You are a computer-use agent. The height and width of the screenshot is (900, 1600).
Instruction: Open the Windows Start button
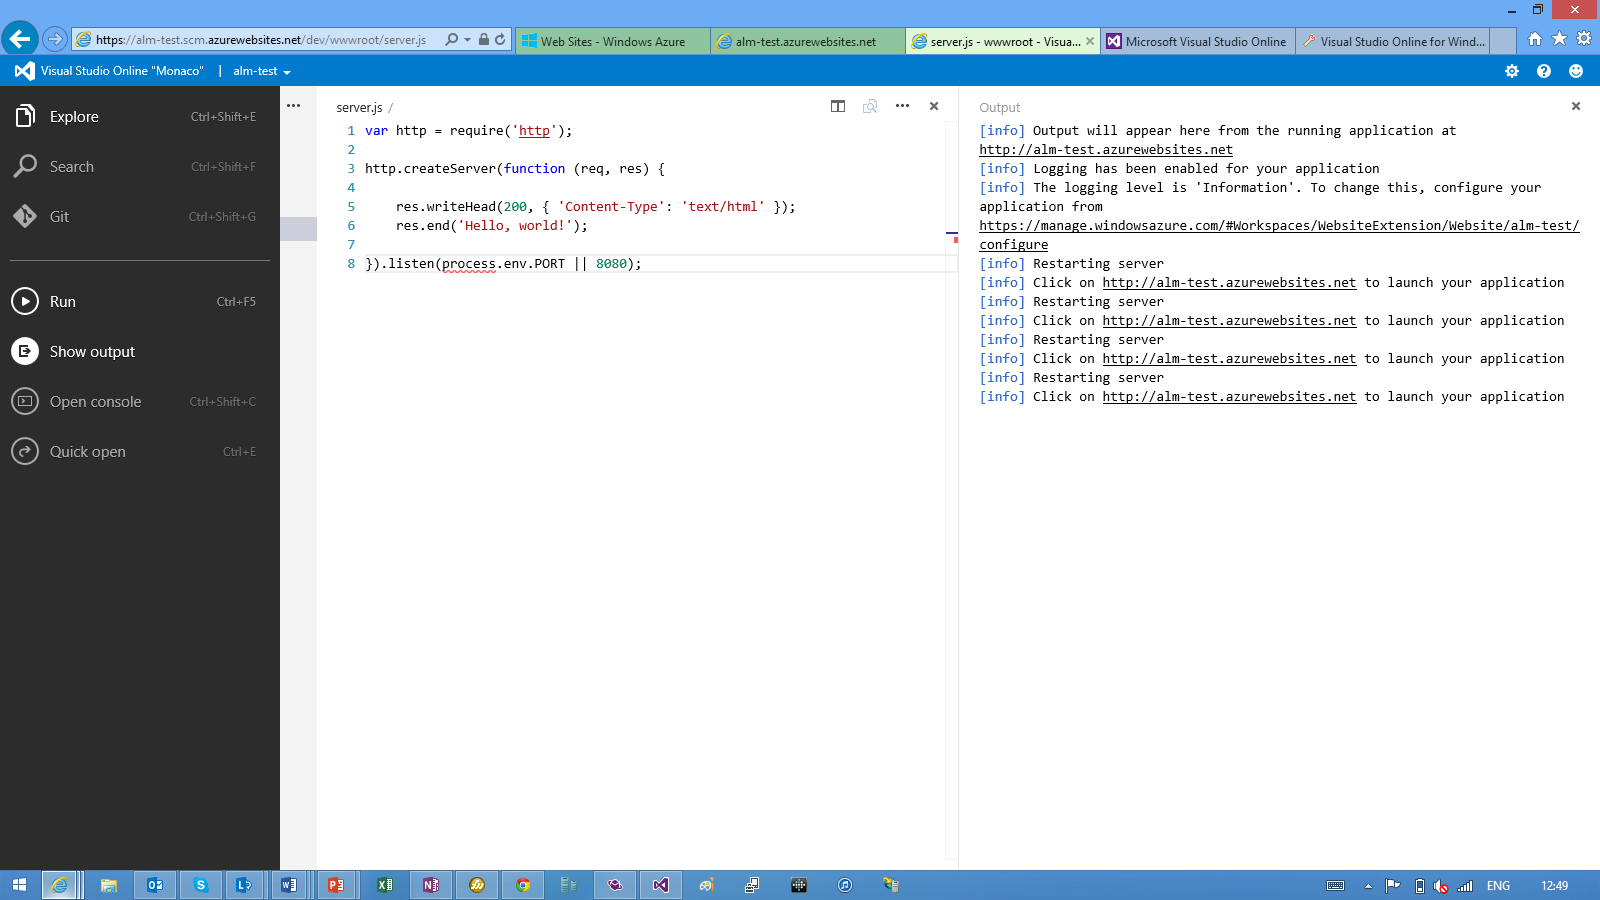[x=19, y=885]
